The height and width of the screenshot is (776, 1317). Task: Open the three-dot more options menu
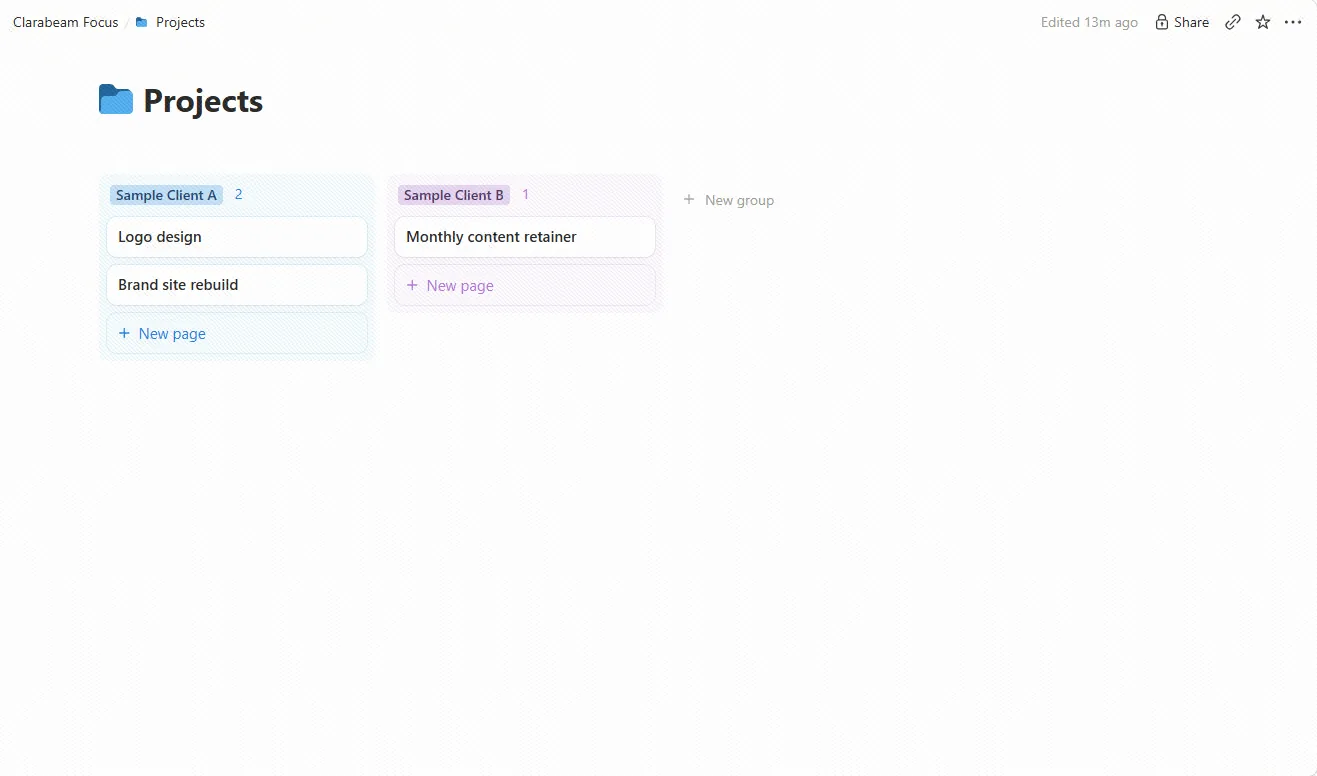tap(1293, 22)
